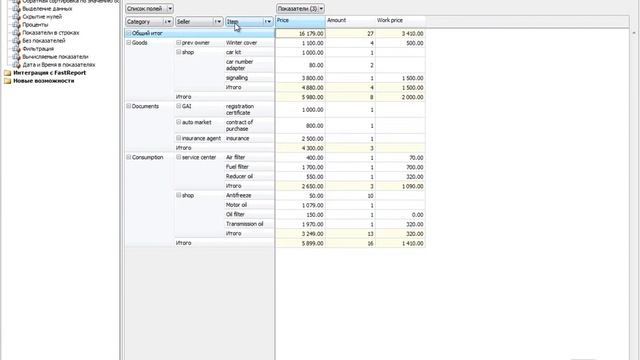640x360 pixels.
Task: Select the Новые возможности folder label
Action: [44, 81]
